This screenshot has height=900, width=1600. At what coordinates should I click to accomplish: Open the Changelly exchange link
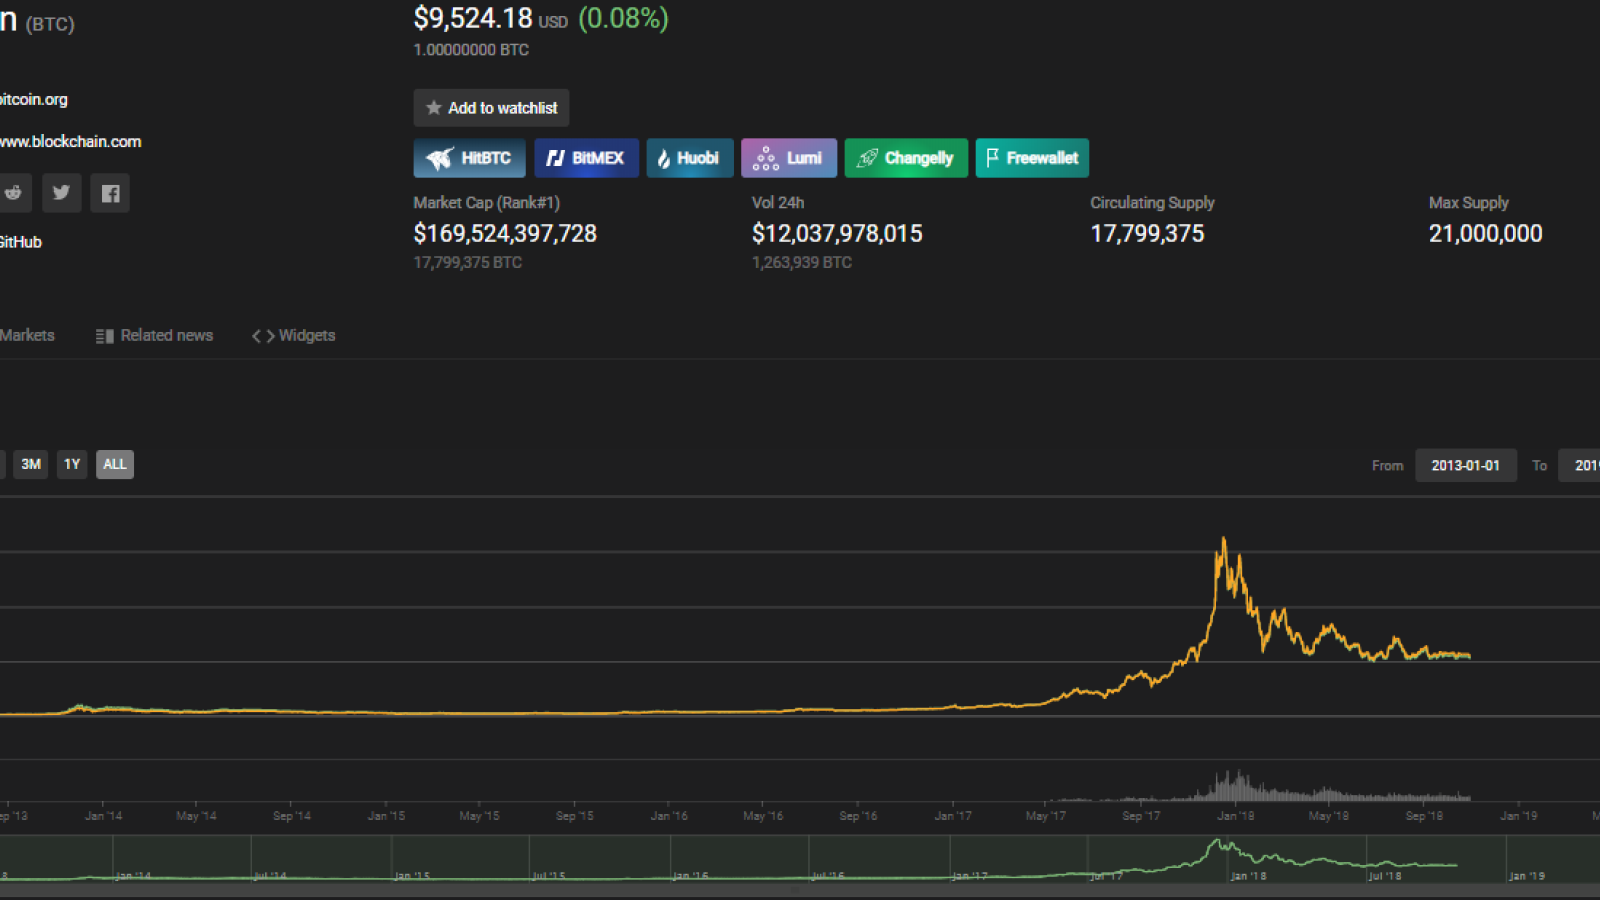pos(906,158)
